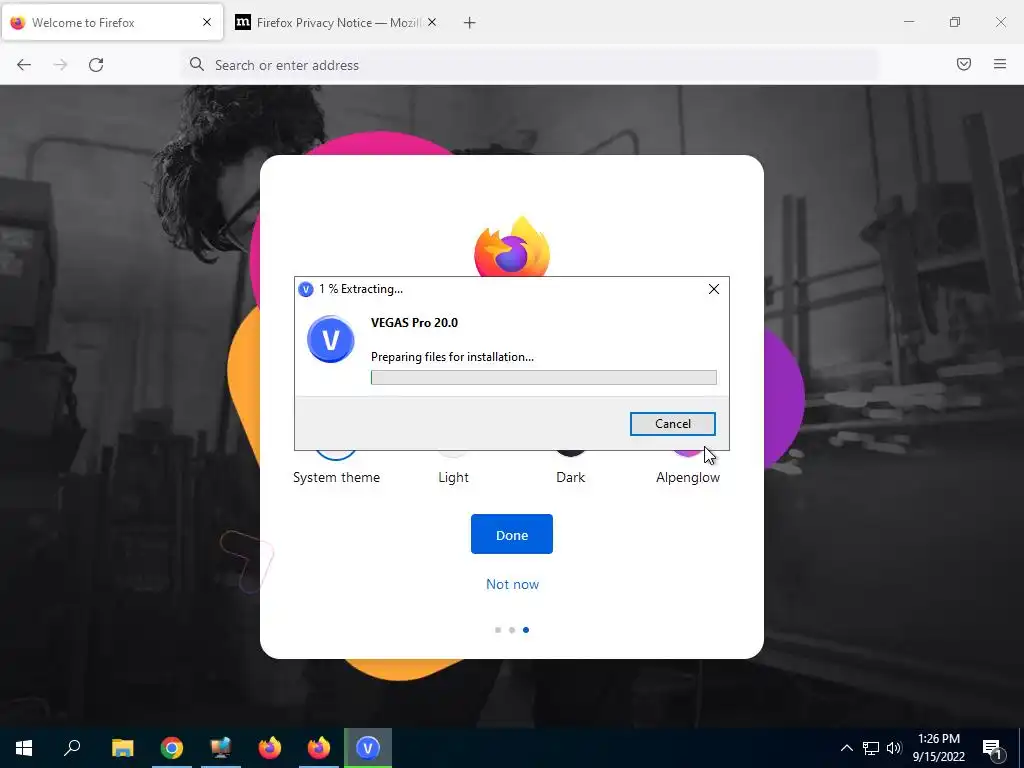Open the first Firefox taskbar icon
Screen dimensions: 1024x768
pyautogui.click(x=270, y=748)
